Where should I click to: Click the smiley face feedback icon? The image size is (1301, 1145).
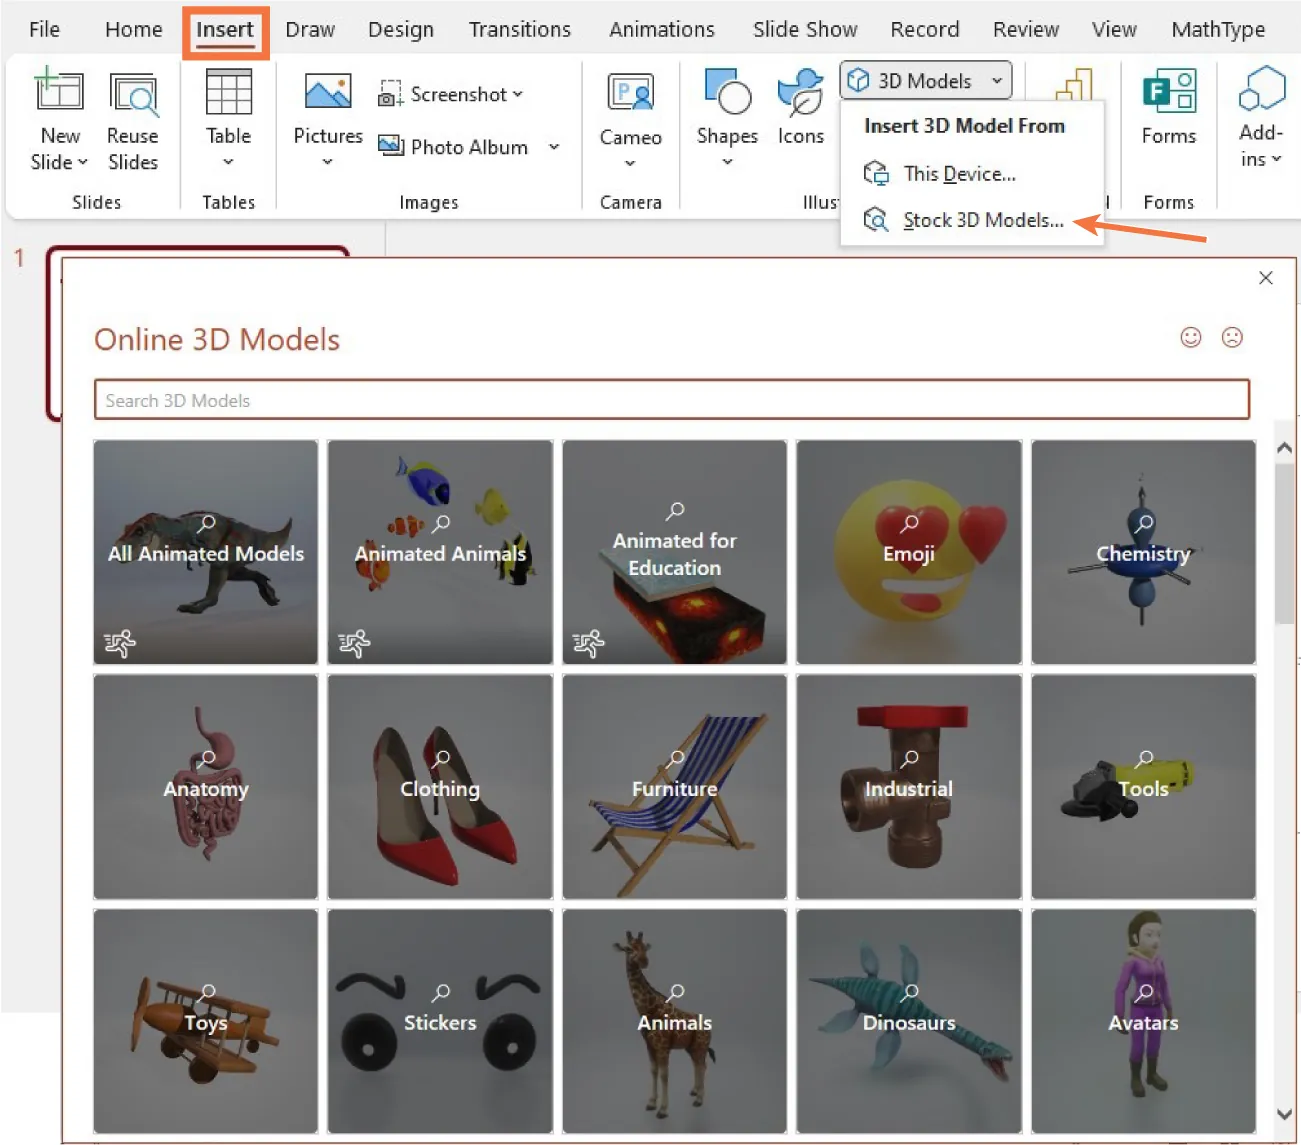tap(1191, 338)
